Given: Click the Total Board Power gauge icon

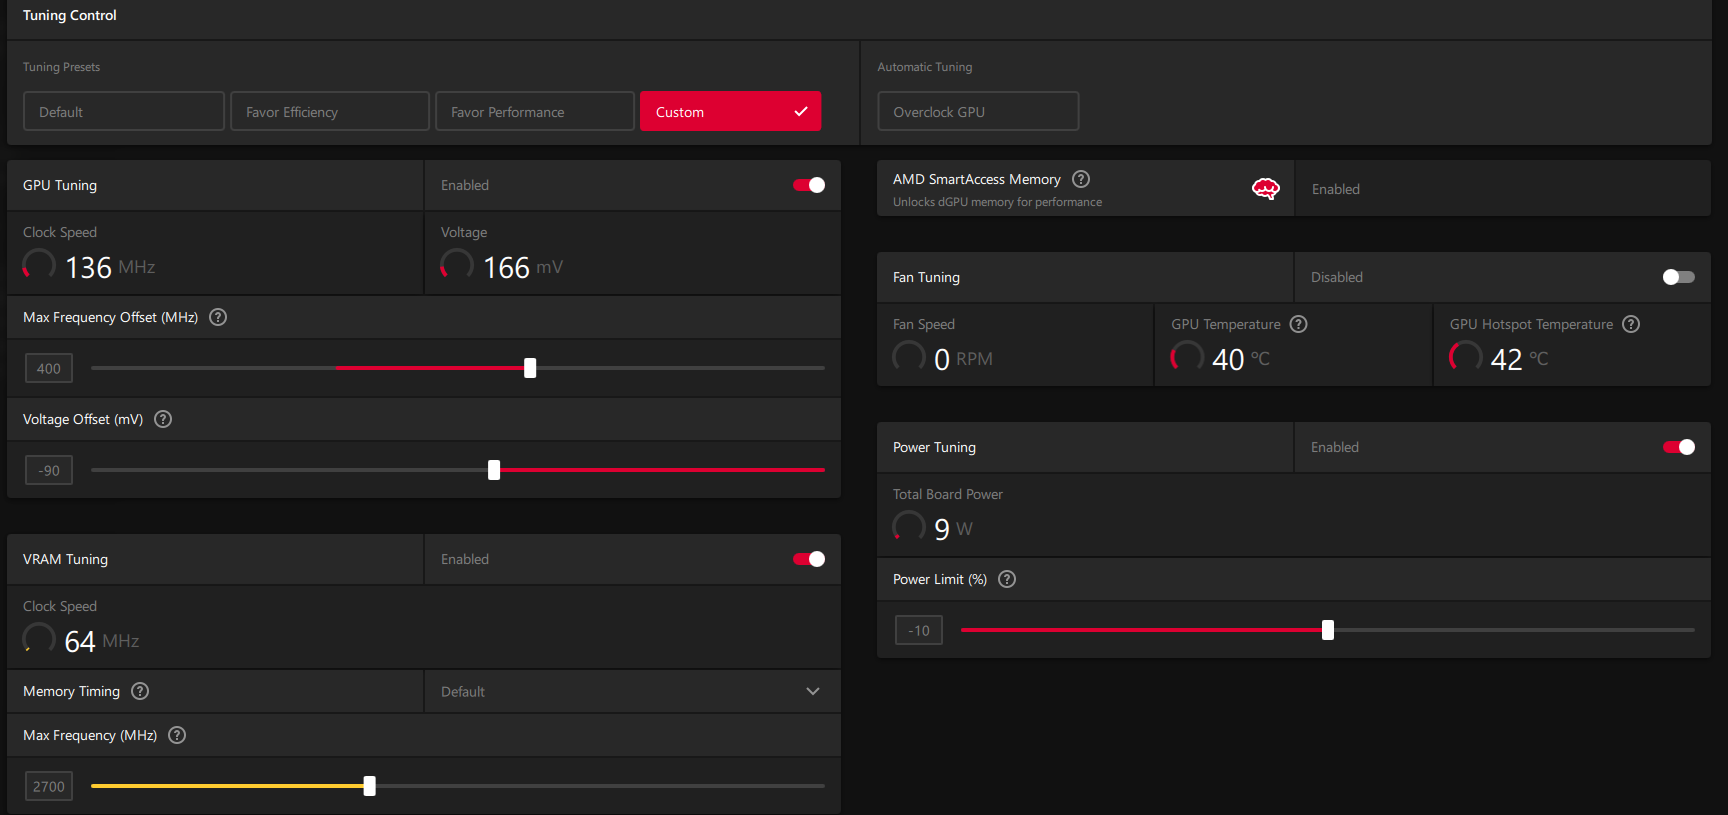Looking at the screenshot, I should tap(909, 527).
